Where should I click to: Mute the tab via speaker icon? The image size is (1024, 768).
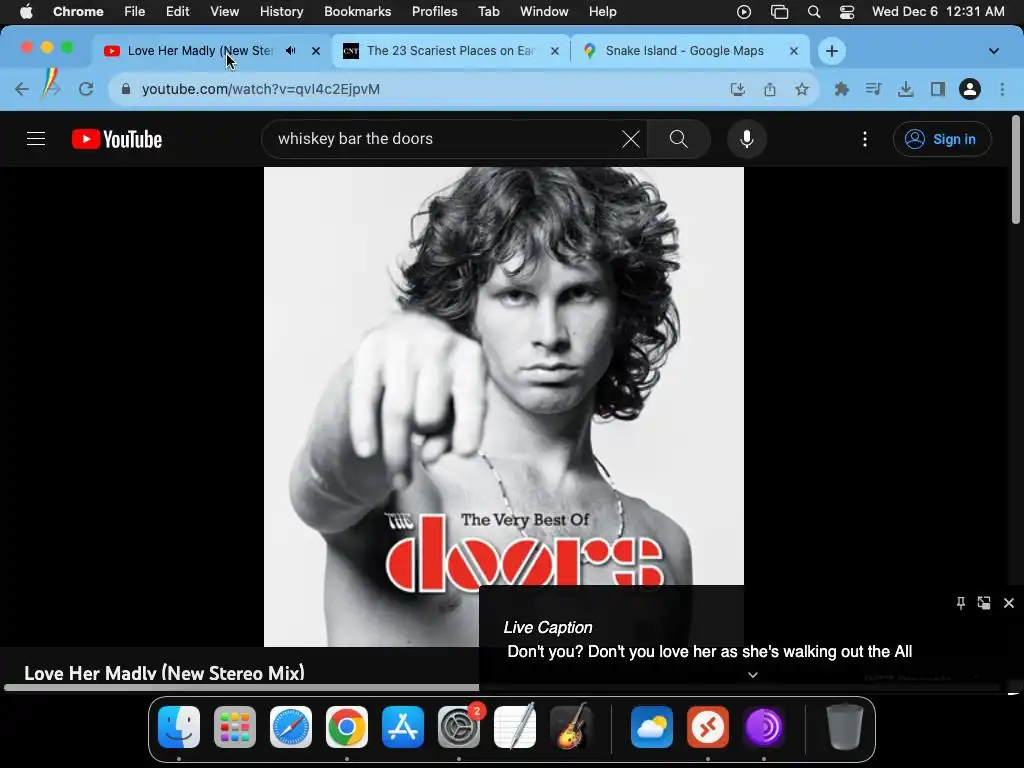(291, 51)
